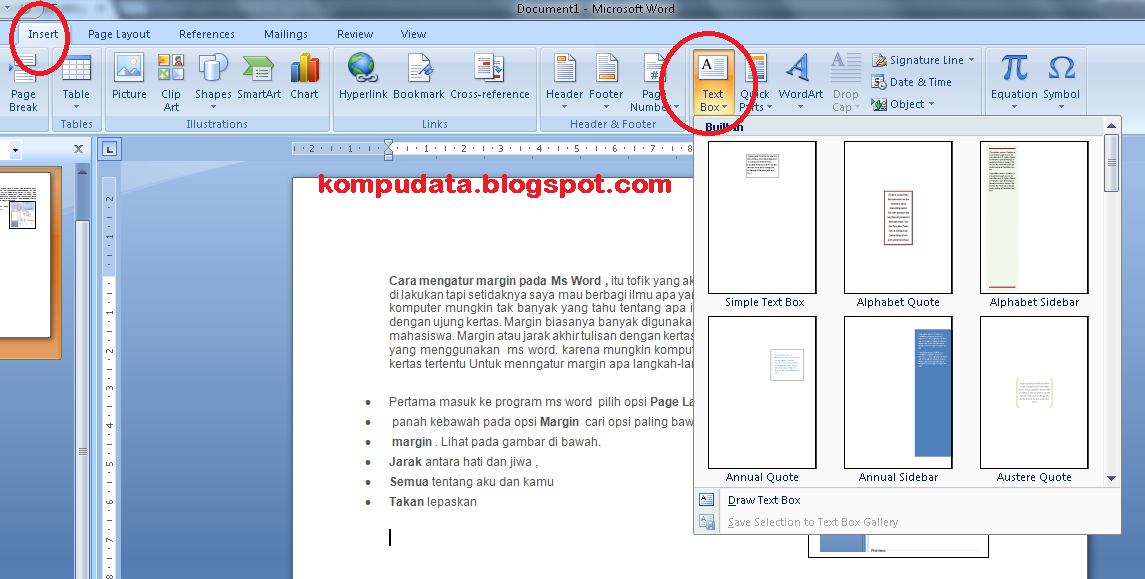
Task: Open the Insert ribbon tab
Action: (x=43, y=34)
